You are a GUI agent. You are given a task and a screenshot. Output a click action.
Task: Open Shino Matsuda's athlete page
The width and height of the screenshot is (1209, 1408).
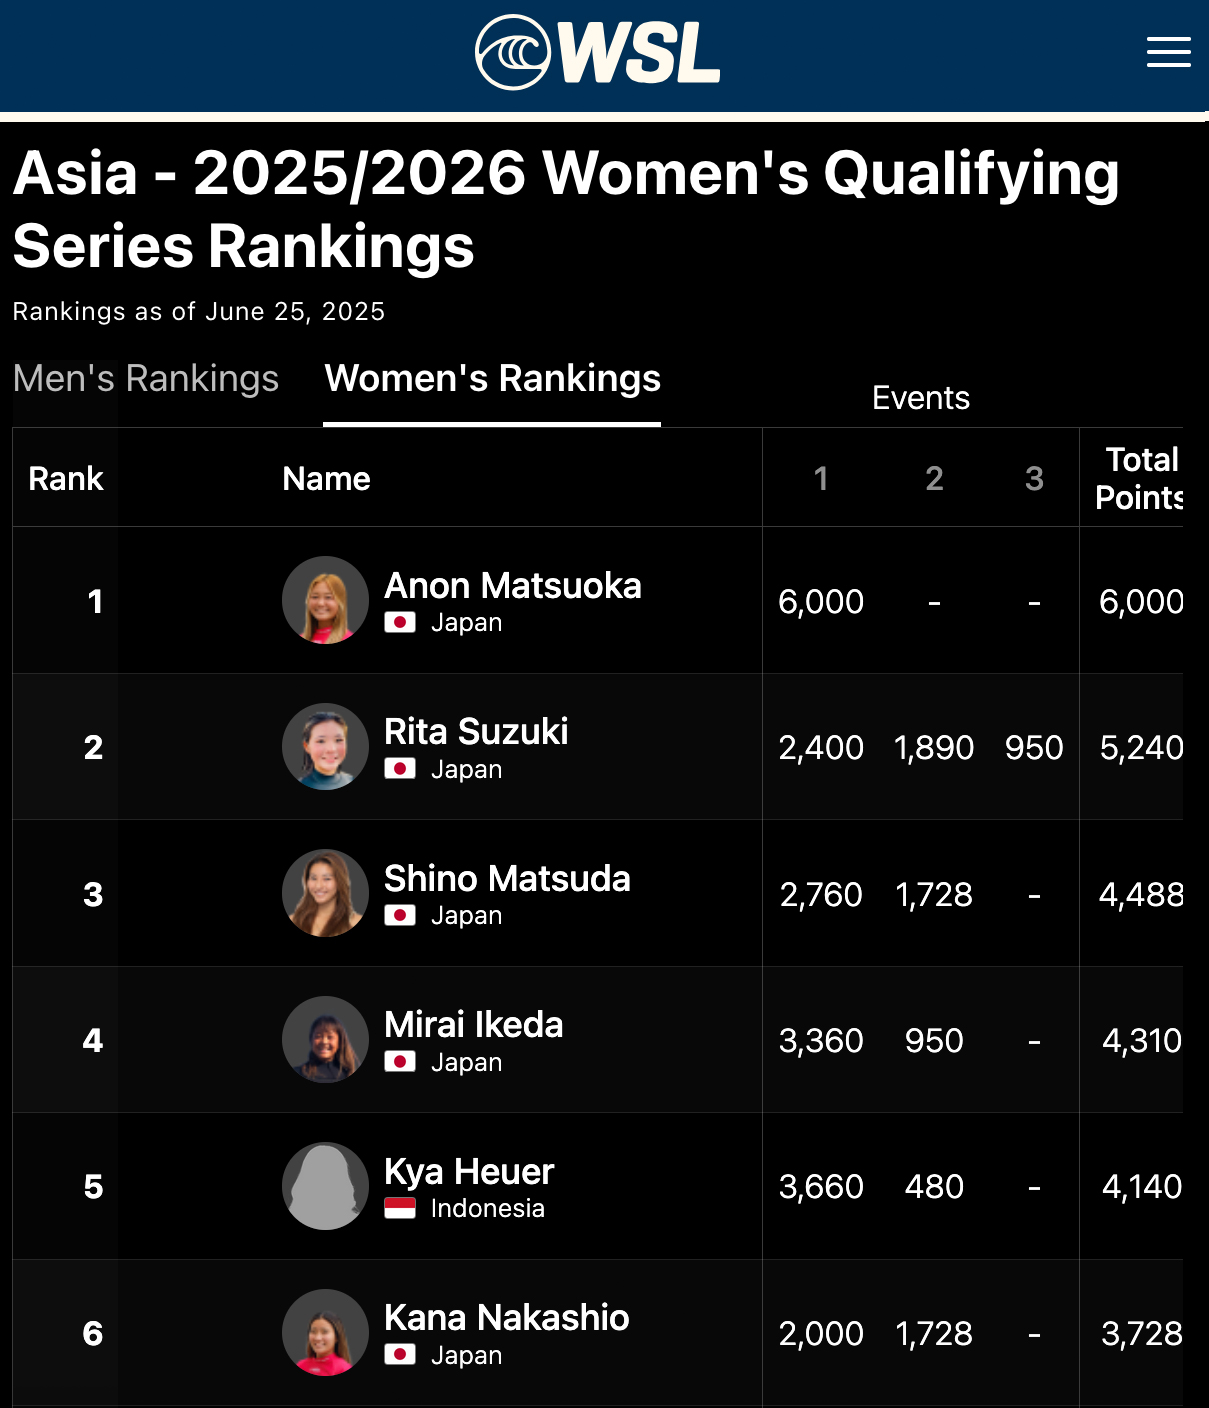[x=507, y=879]
